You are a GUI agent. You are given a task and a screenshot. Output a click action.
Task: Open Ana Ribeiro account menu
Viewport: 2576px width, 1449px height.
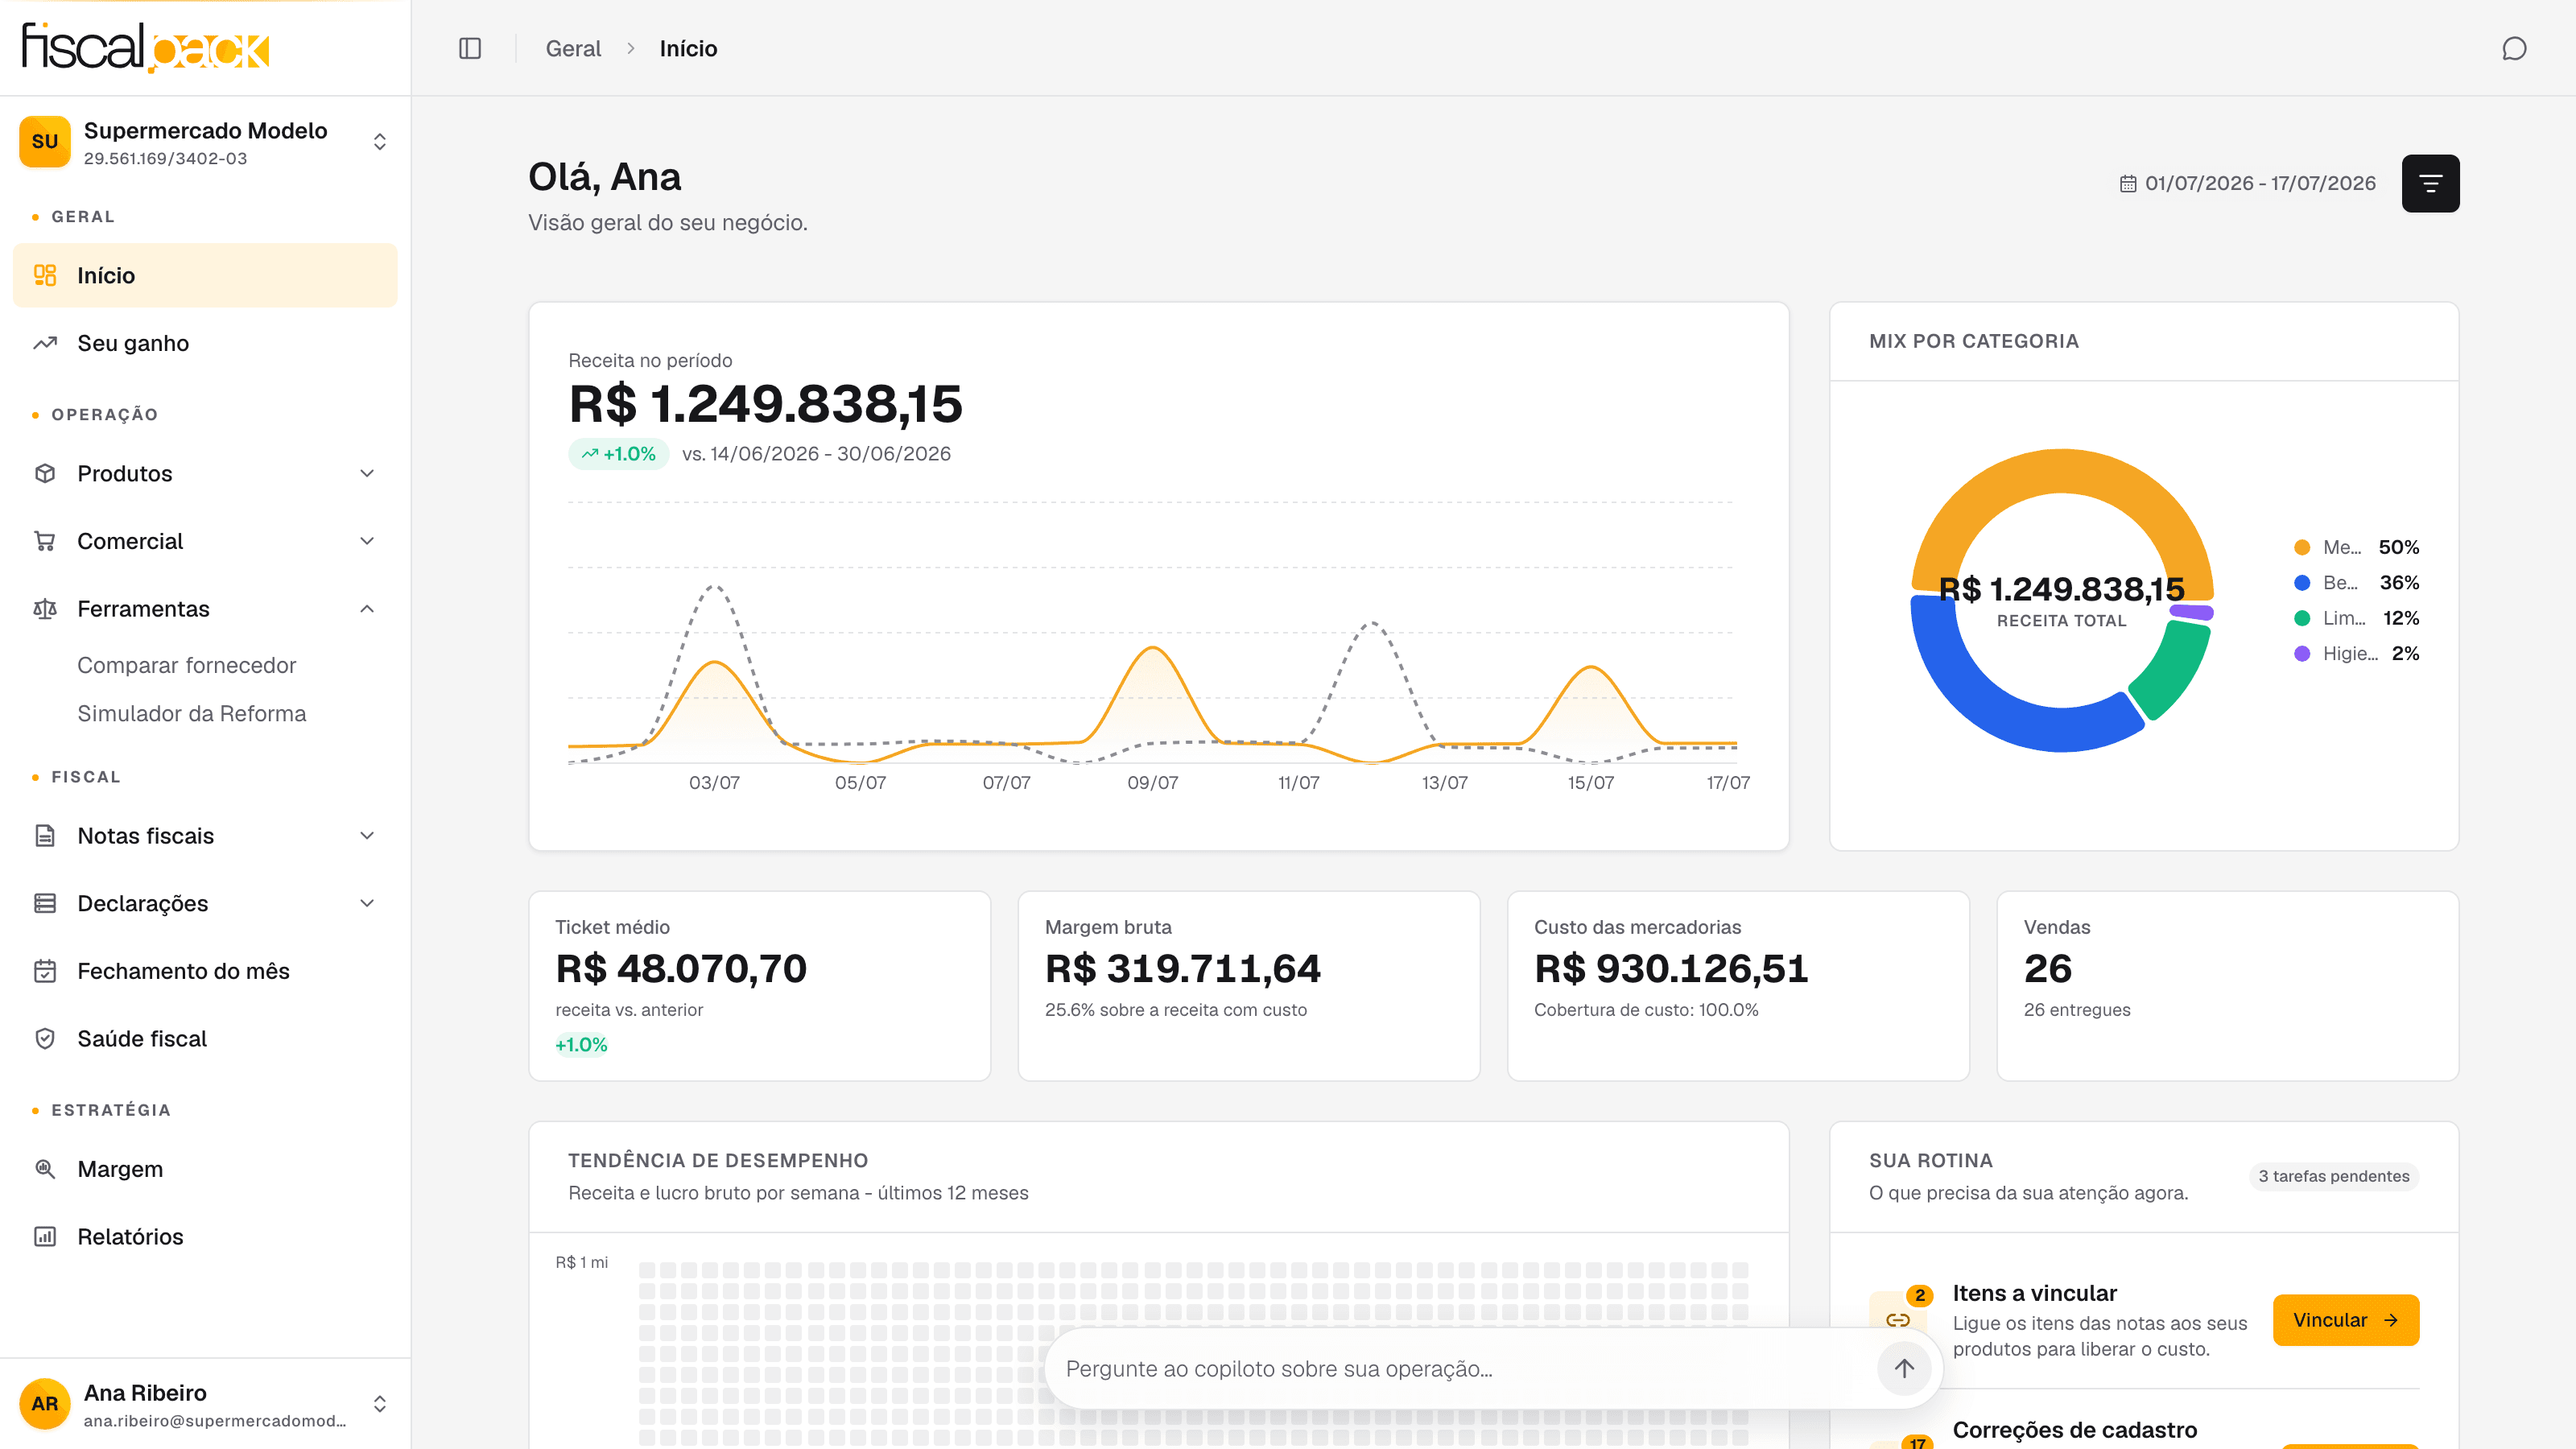[205, 1404]
